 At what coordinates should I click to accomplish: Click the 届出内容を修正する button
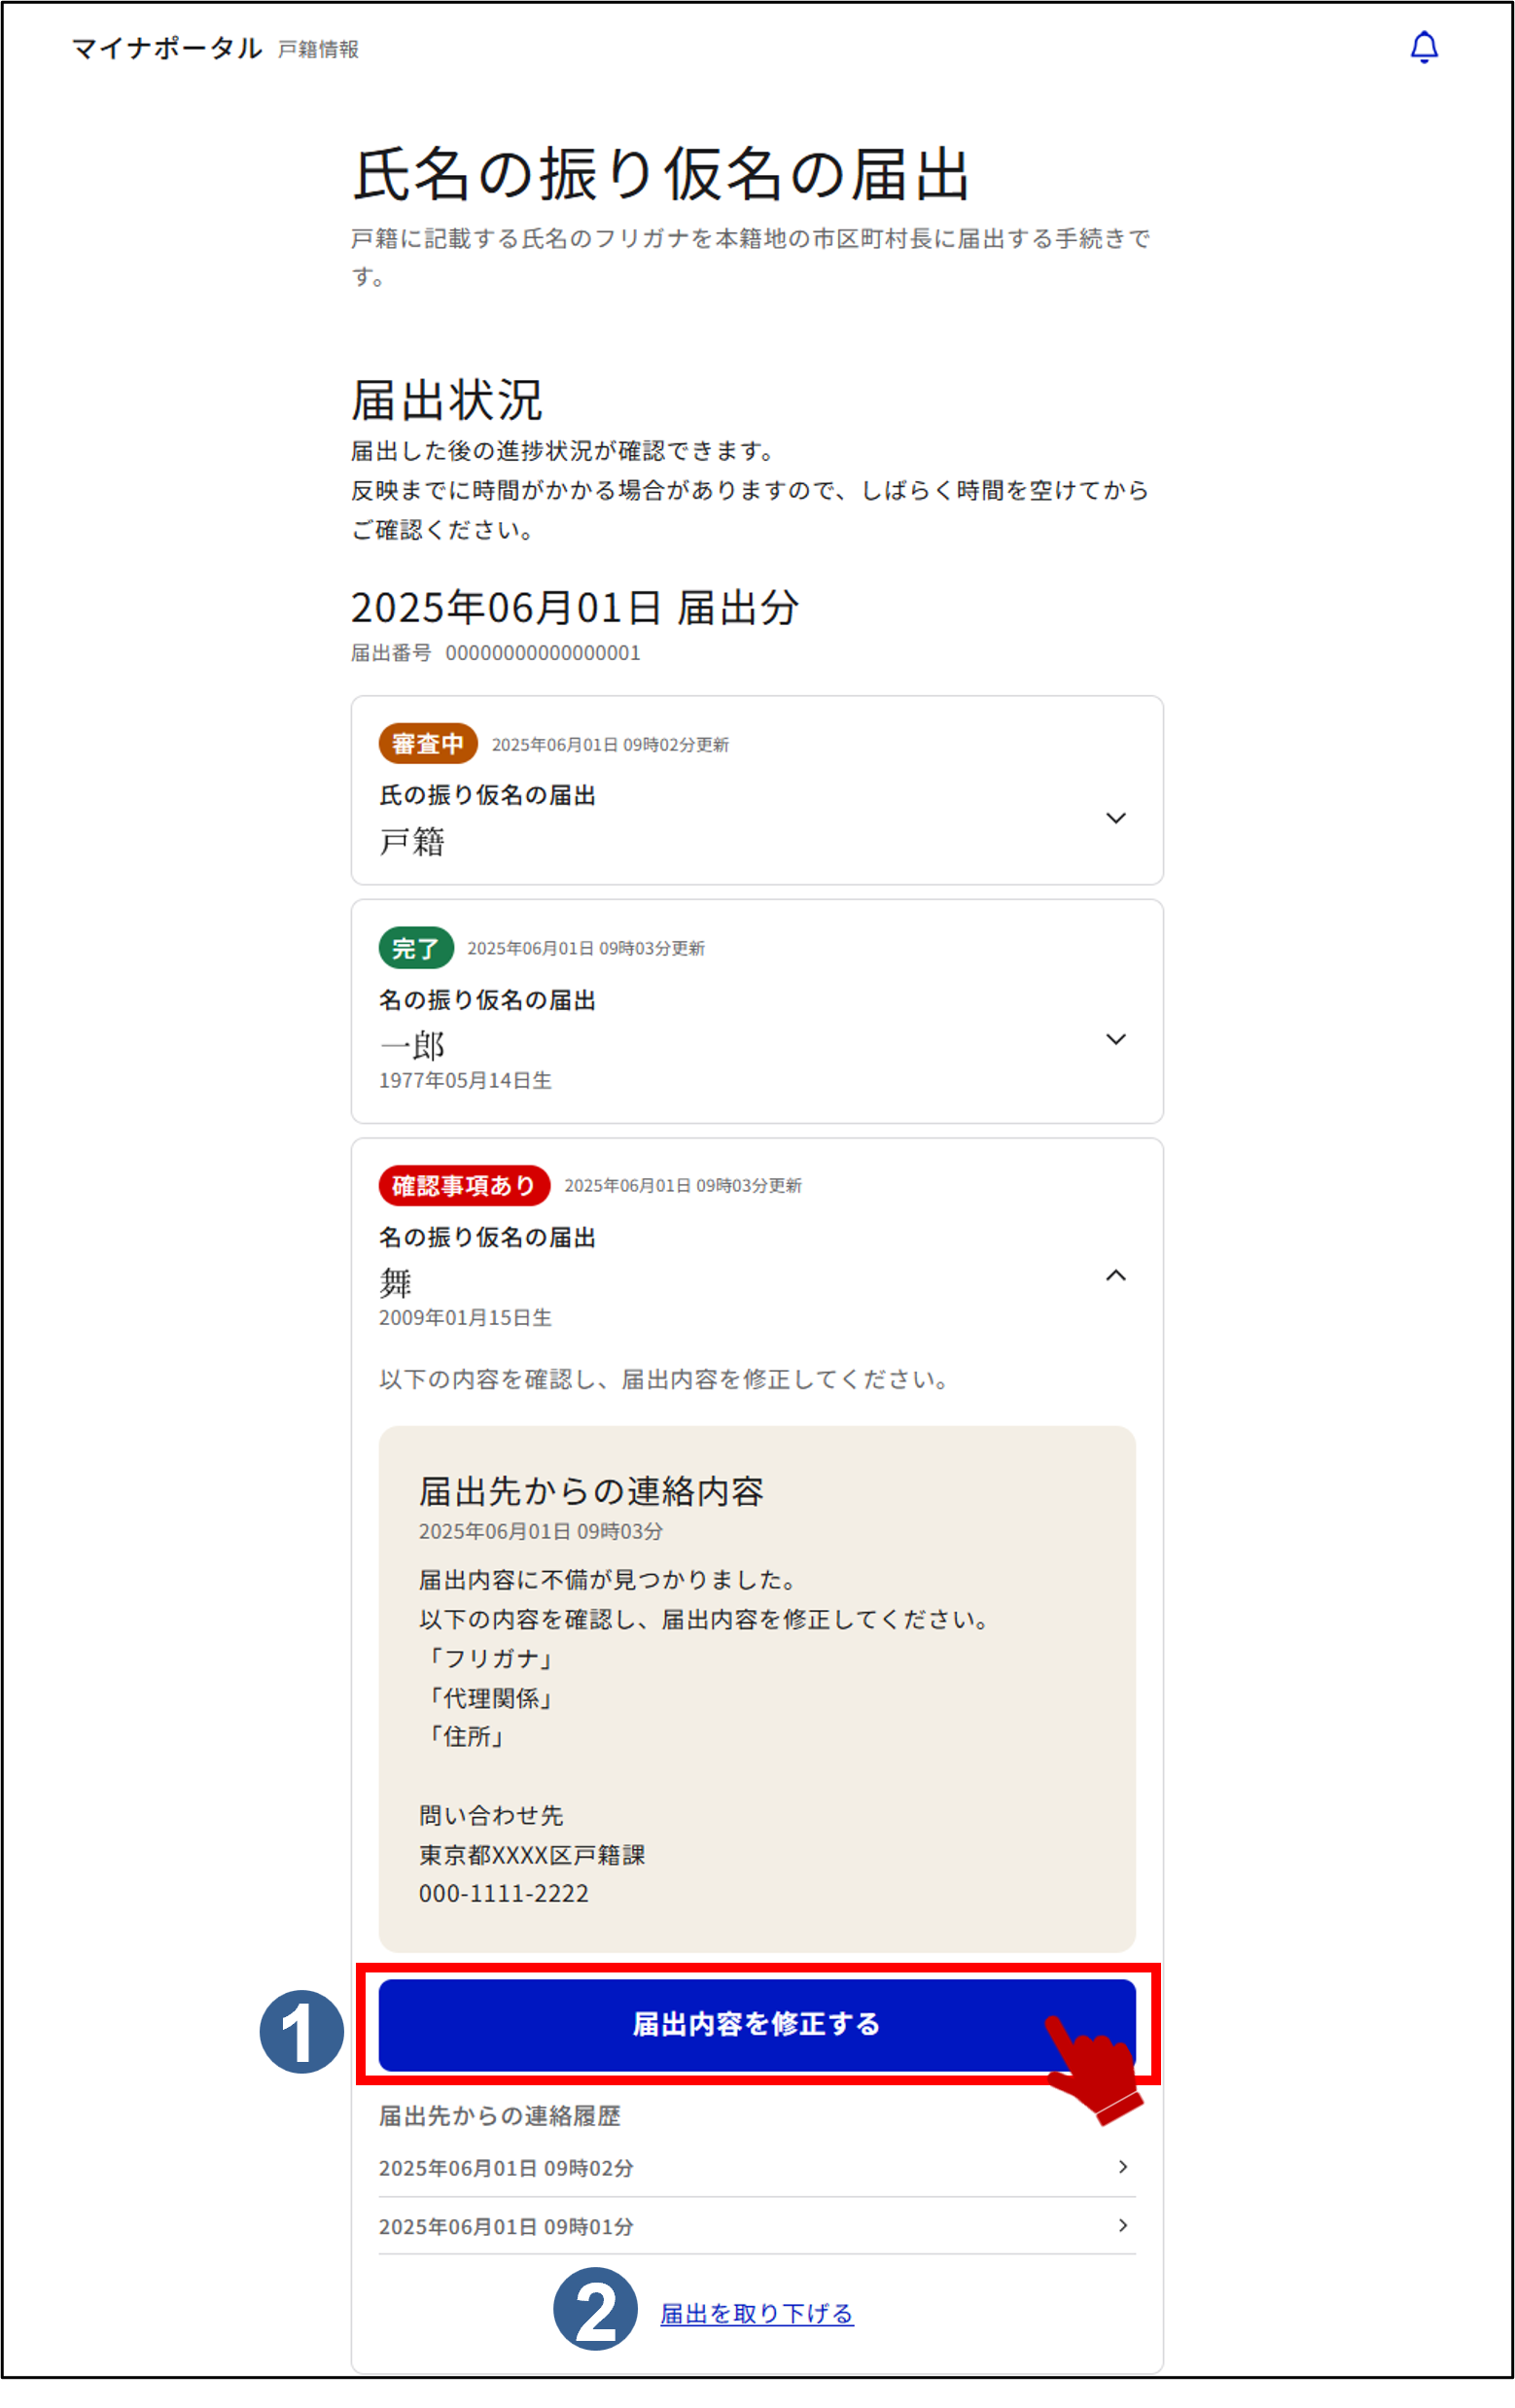coord(756,2025)
